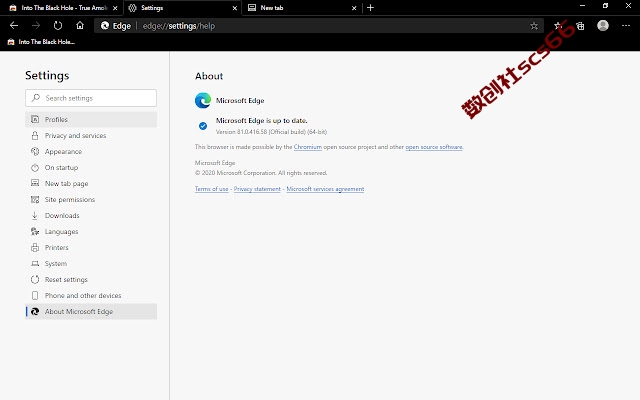This screenshot has height=400, width=640.
Task: Minimize the browser window
Action: pos(582,6)
